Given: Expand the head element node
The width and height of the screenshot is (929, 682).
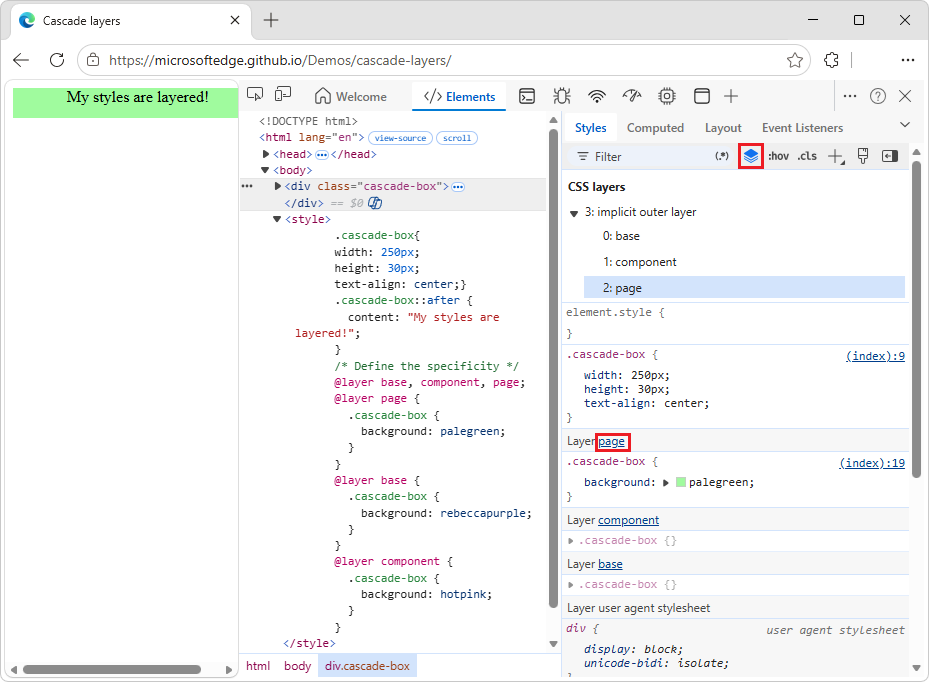Looking at the screenshot, I should pos(266,154).
